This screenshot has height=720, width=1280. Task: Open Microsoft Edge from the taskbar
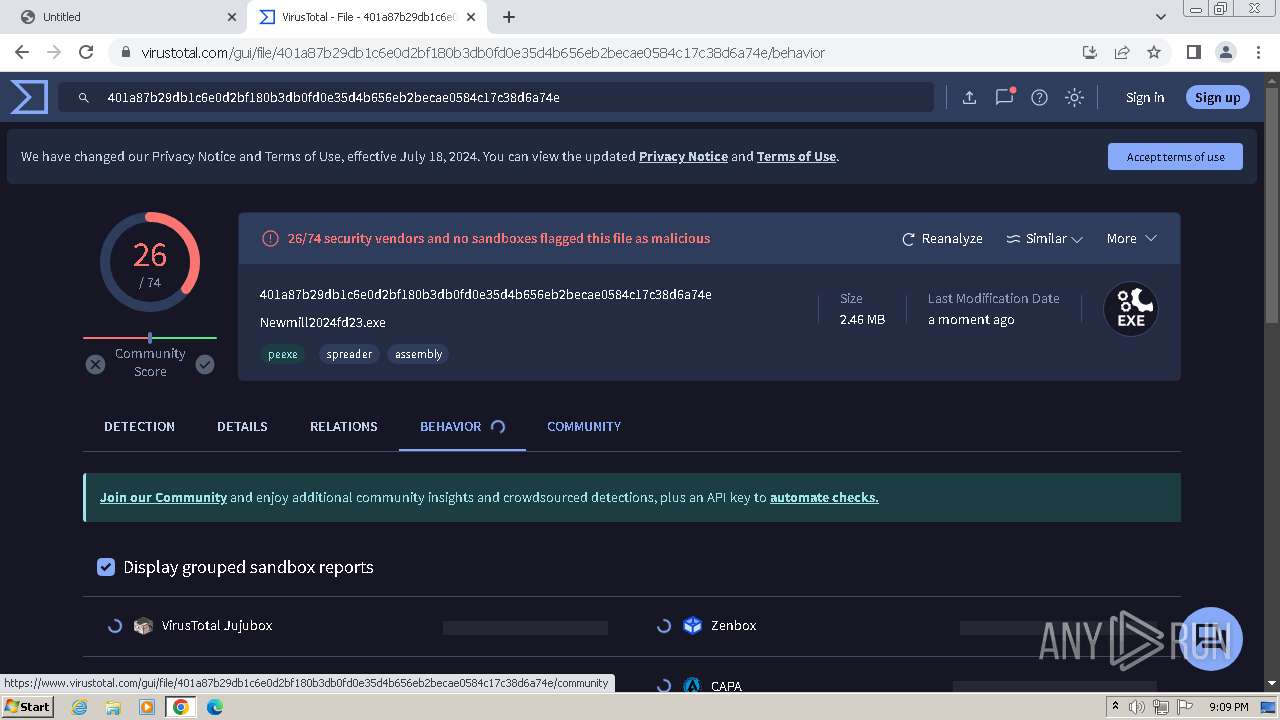pyautogui.click(x=214, y=707)
